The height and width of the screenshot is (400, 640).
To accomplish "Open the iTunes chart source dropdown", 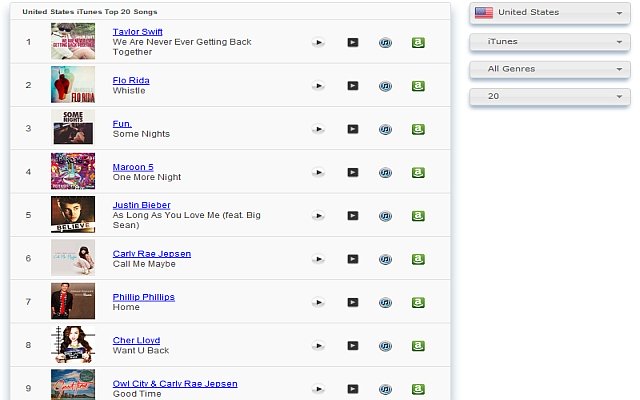I will click(550, 42).
